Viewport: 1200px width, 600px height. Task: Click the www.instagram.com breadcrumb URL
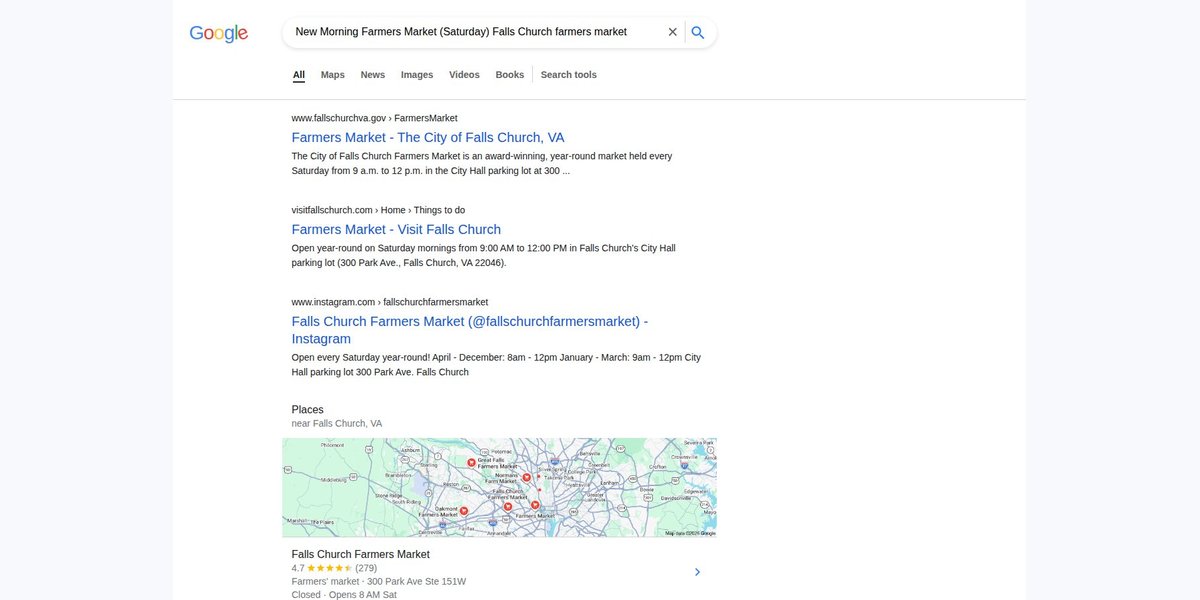coord(390,302)
